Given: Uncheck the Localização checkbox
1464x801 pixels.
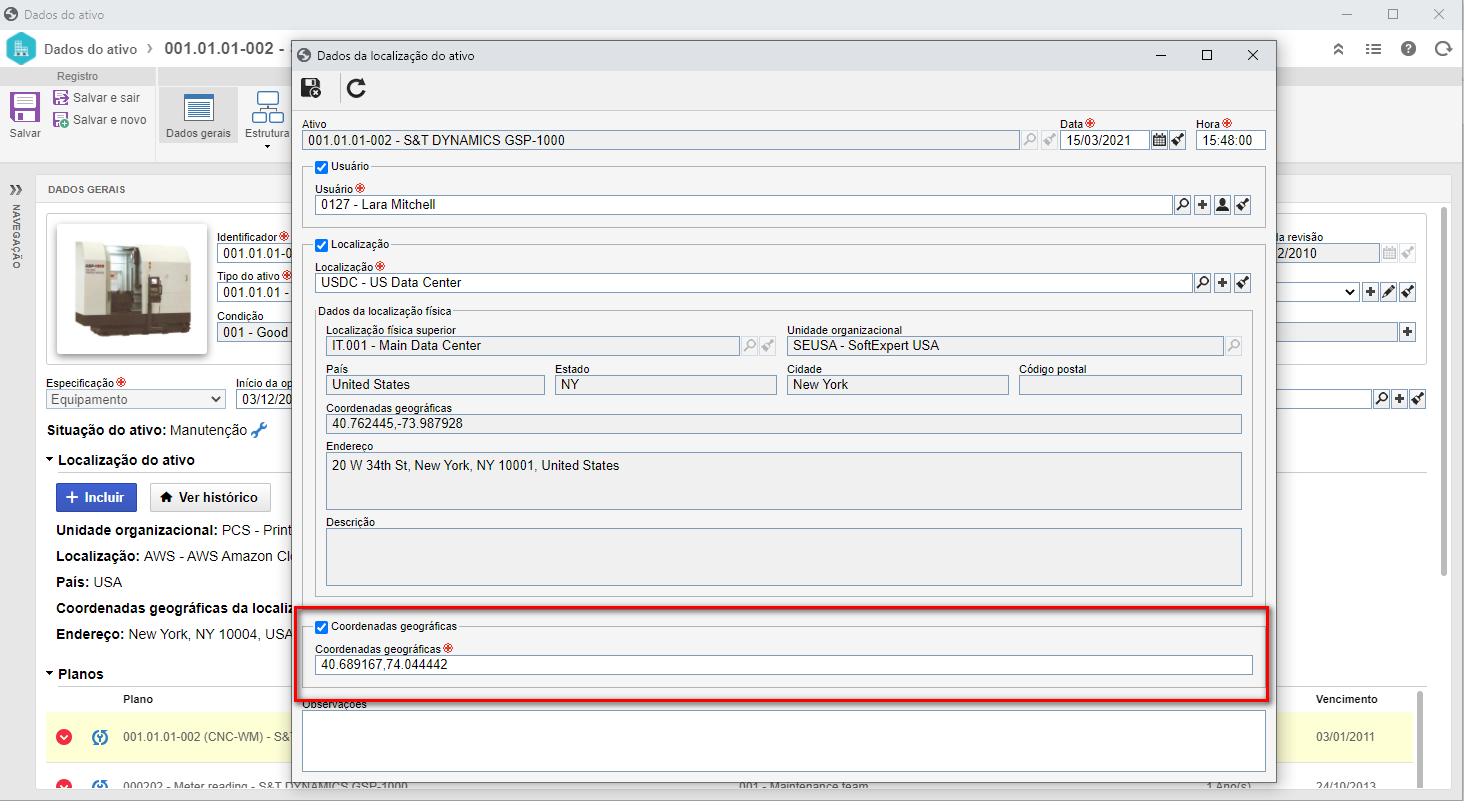Looking at the screenshot, I should 321,244.
